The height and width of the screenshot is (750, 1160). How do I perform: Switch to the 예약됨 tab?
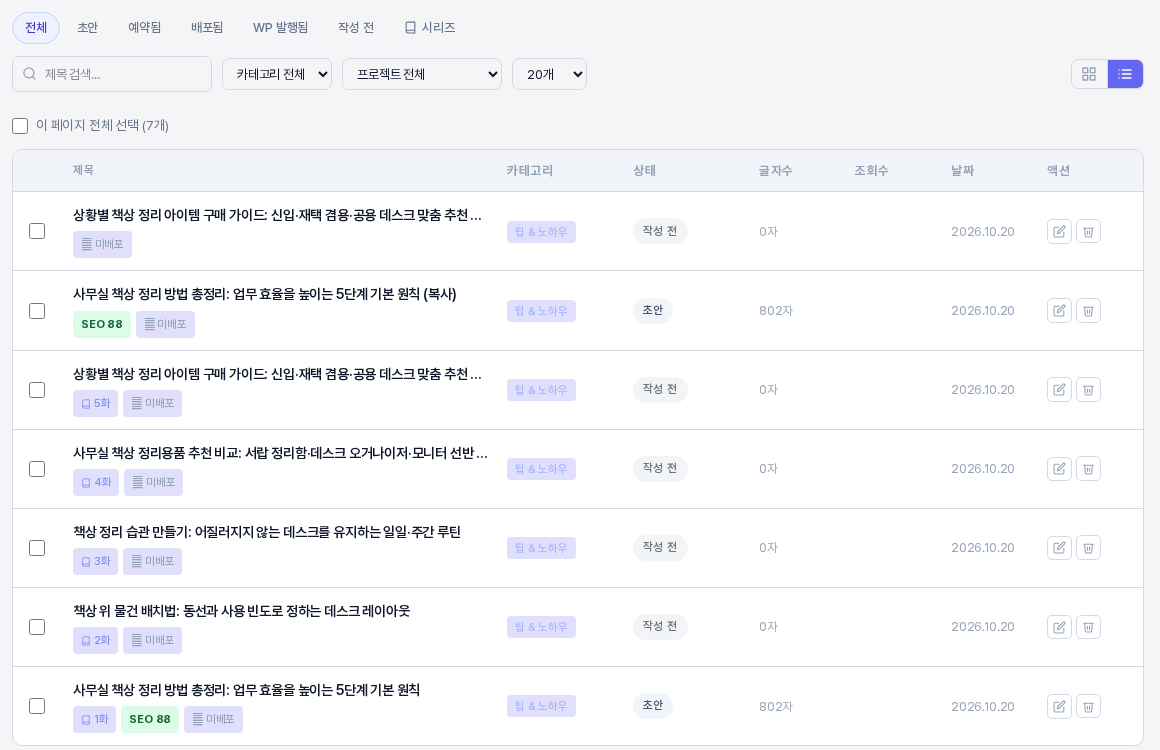click(144, 28)
